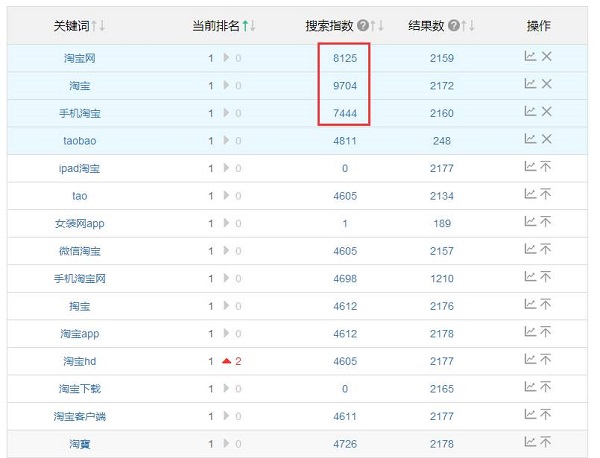Open keyword link 手机淘宝网
This screenshot has height=458, width=600.
(80, 279)
